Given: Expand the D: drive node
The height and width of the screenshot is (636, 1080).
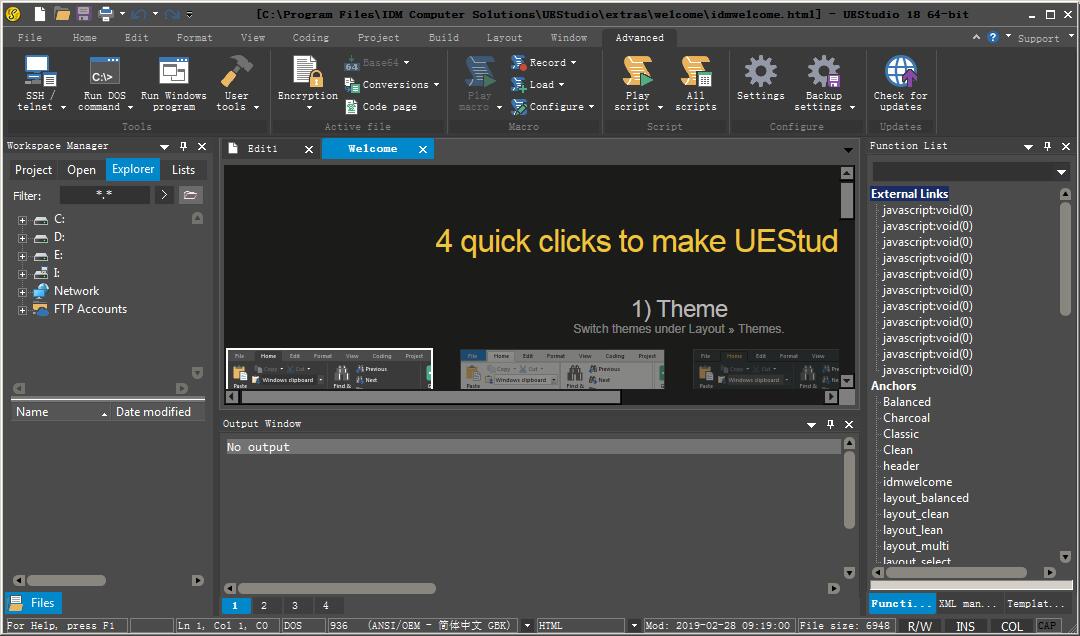Looking at the screenshot, I should 23,238.
